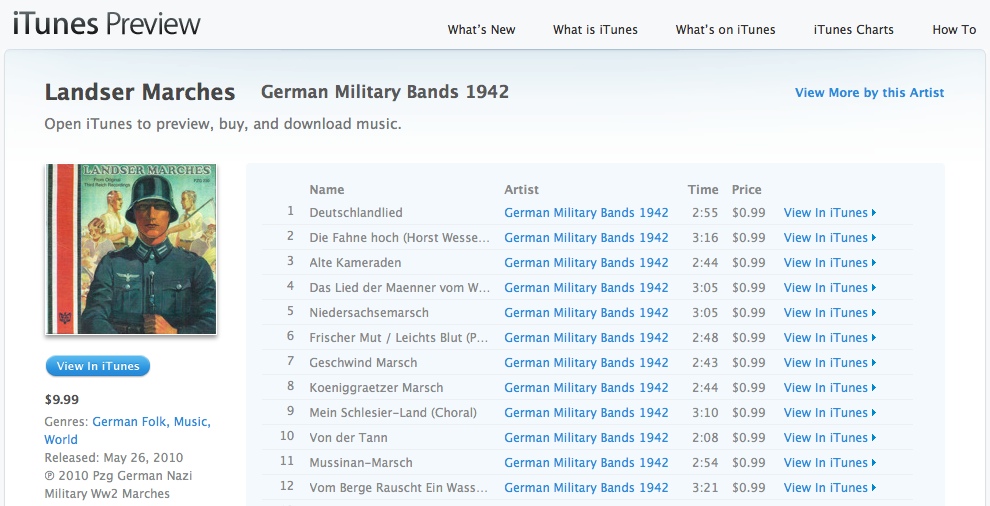View Niedersachsemarsch in iTunes
This screenshot has width=990, height=506.
pyautogui.click(x=830, y=313)
